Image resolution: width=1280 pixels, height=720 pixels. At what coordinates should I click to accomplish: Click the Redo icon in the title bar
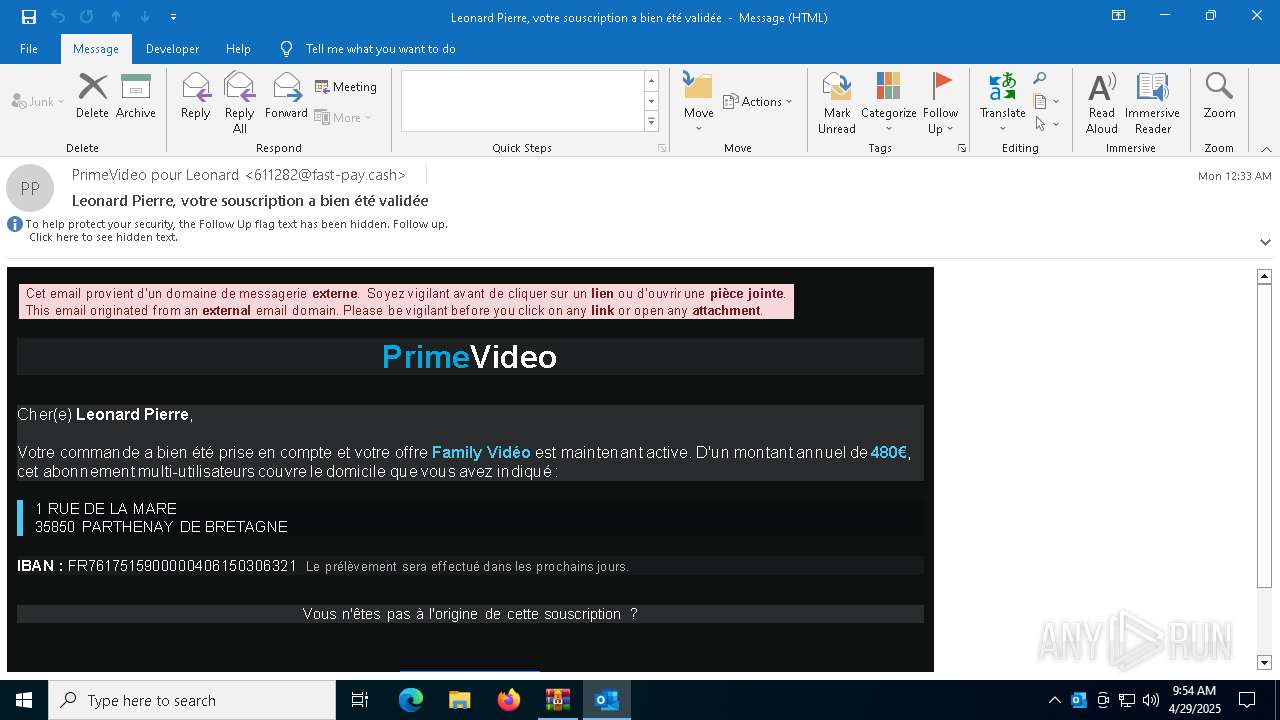click(87, 17)
